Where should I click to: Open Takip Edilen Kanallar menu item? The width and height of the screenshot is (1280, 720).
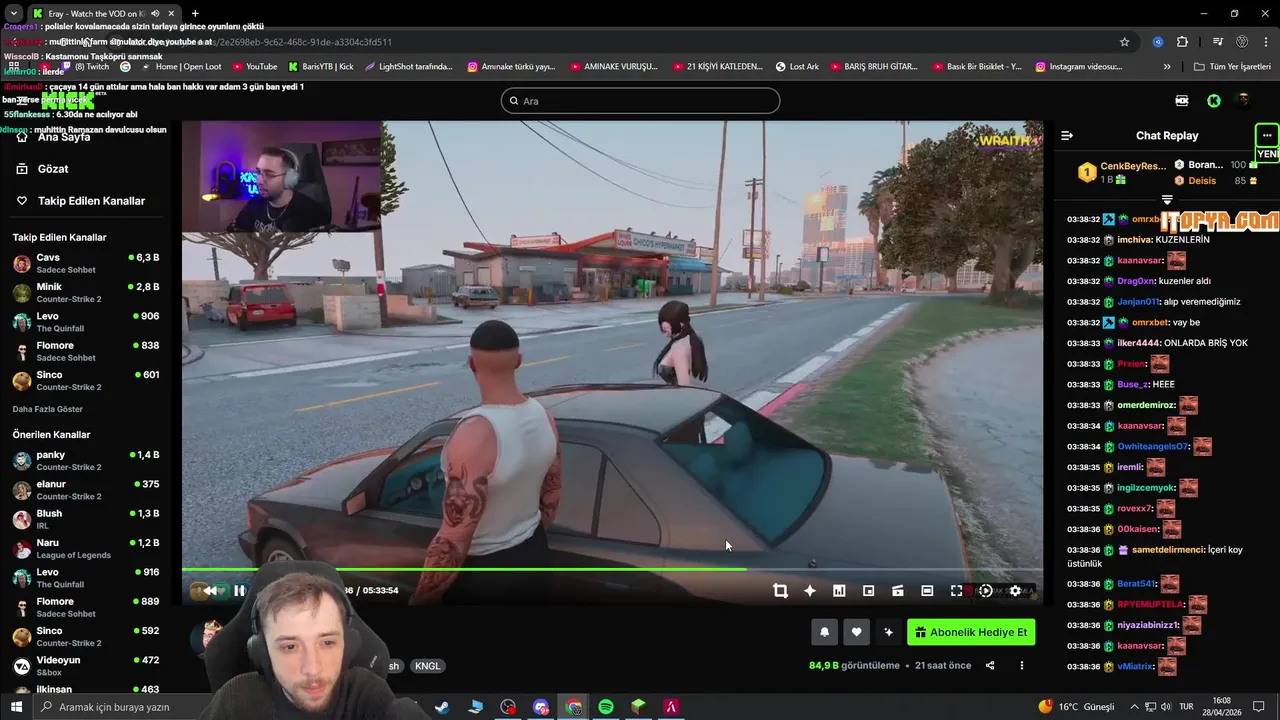click(91, 201)
